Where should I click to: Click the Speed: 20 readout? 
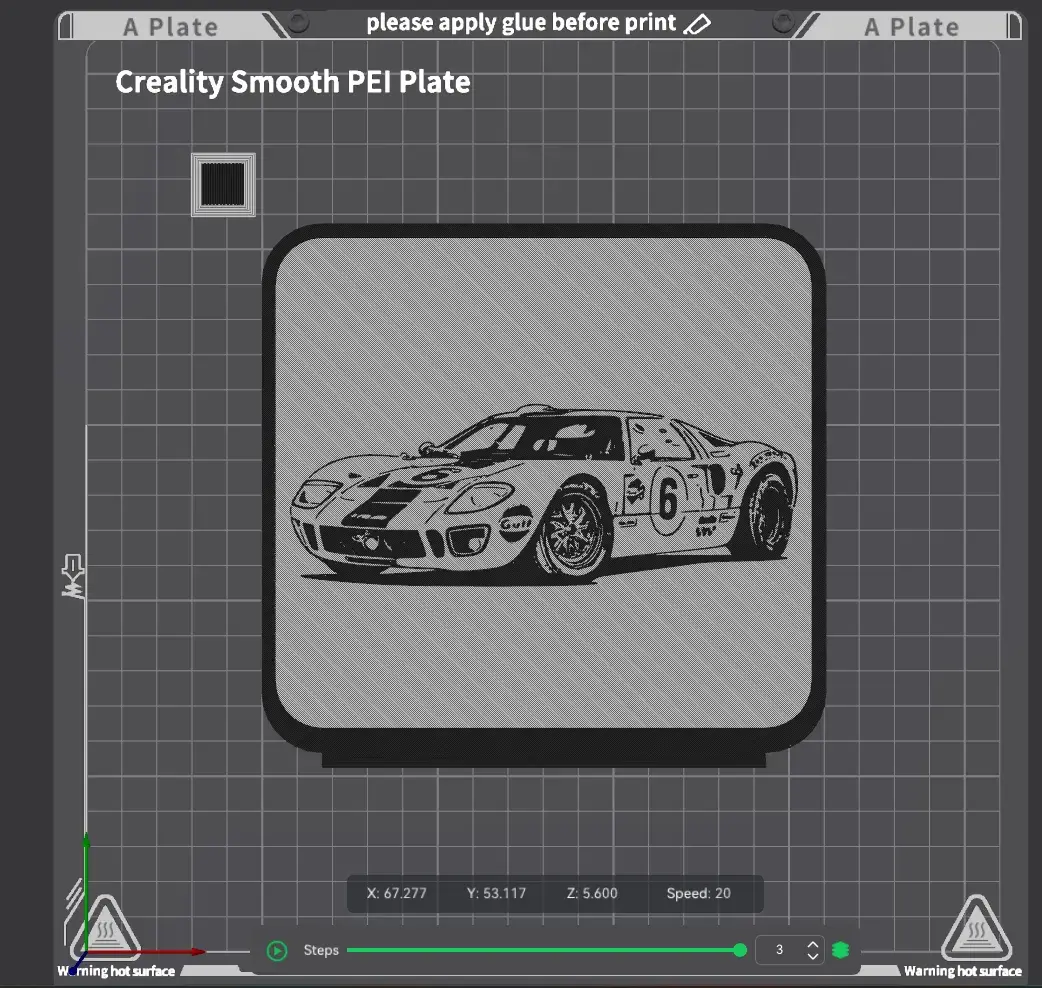[698, 894]
